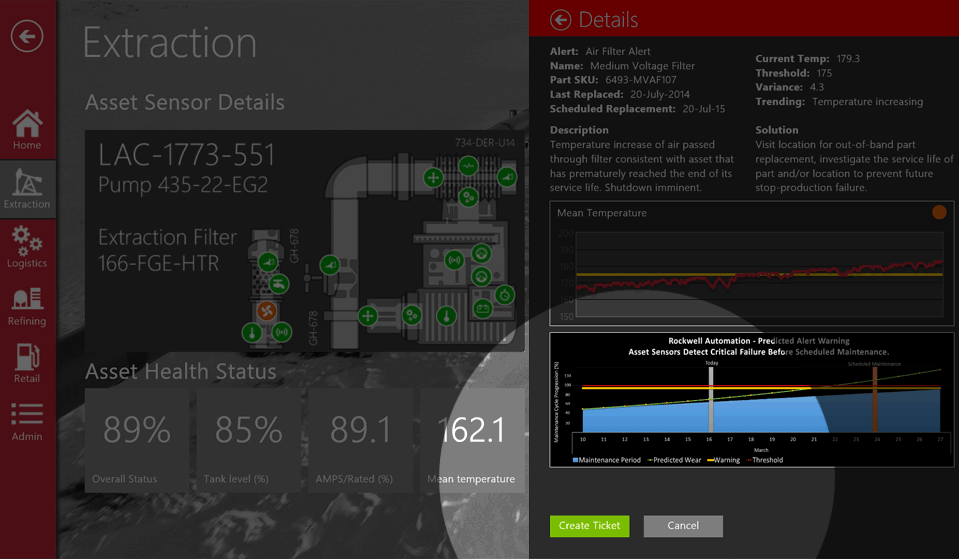Select the stopwatch timer sensor icon
Viewport: 959px width, 559px height.
tap(506, 294)
